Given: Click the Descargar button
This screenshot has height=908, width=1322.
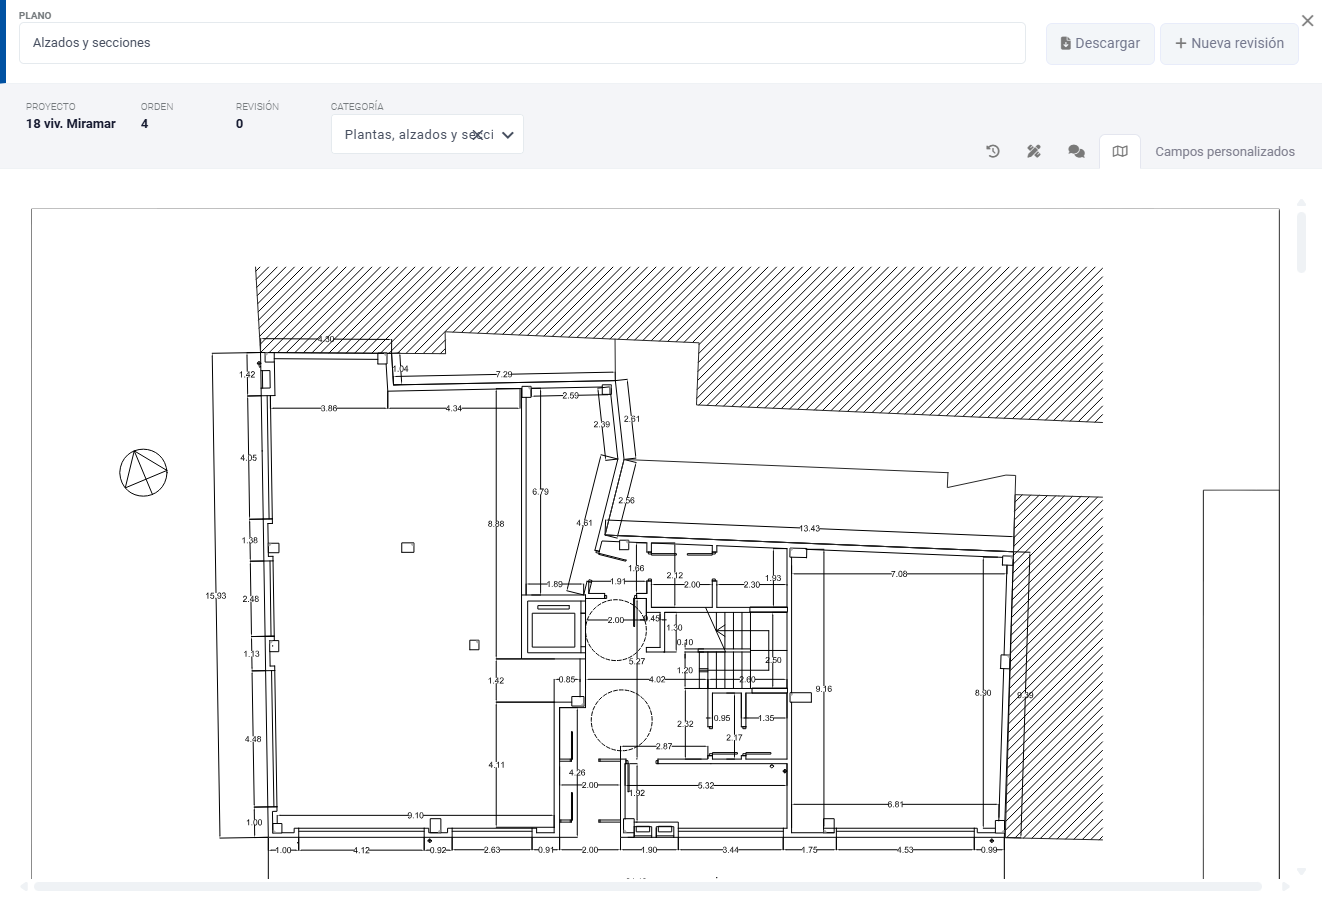Looking at the screenshot, I should point(1100,44).
